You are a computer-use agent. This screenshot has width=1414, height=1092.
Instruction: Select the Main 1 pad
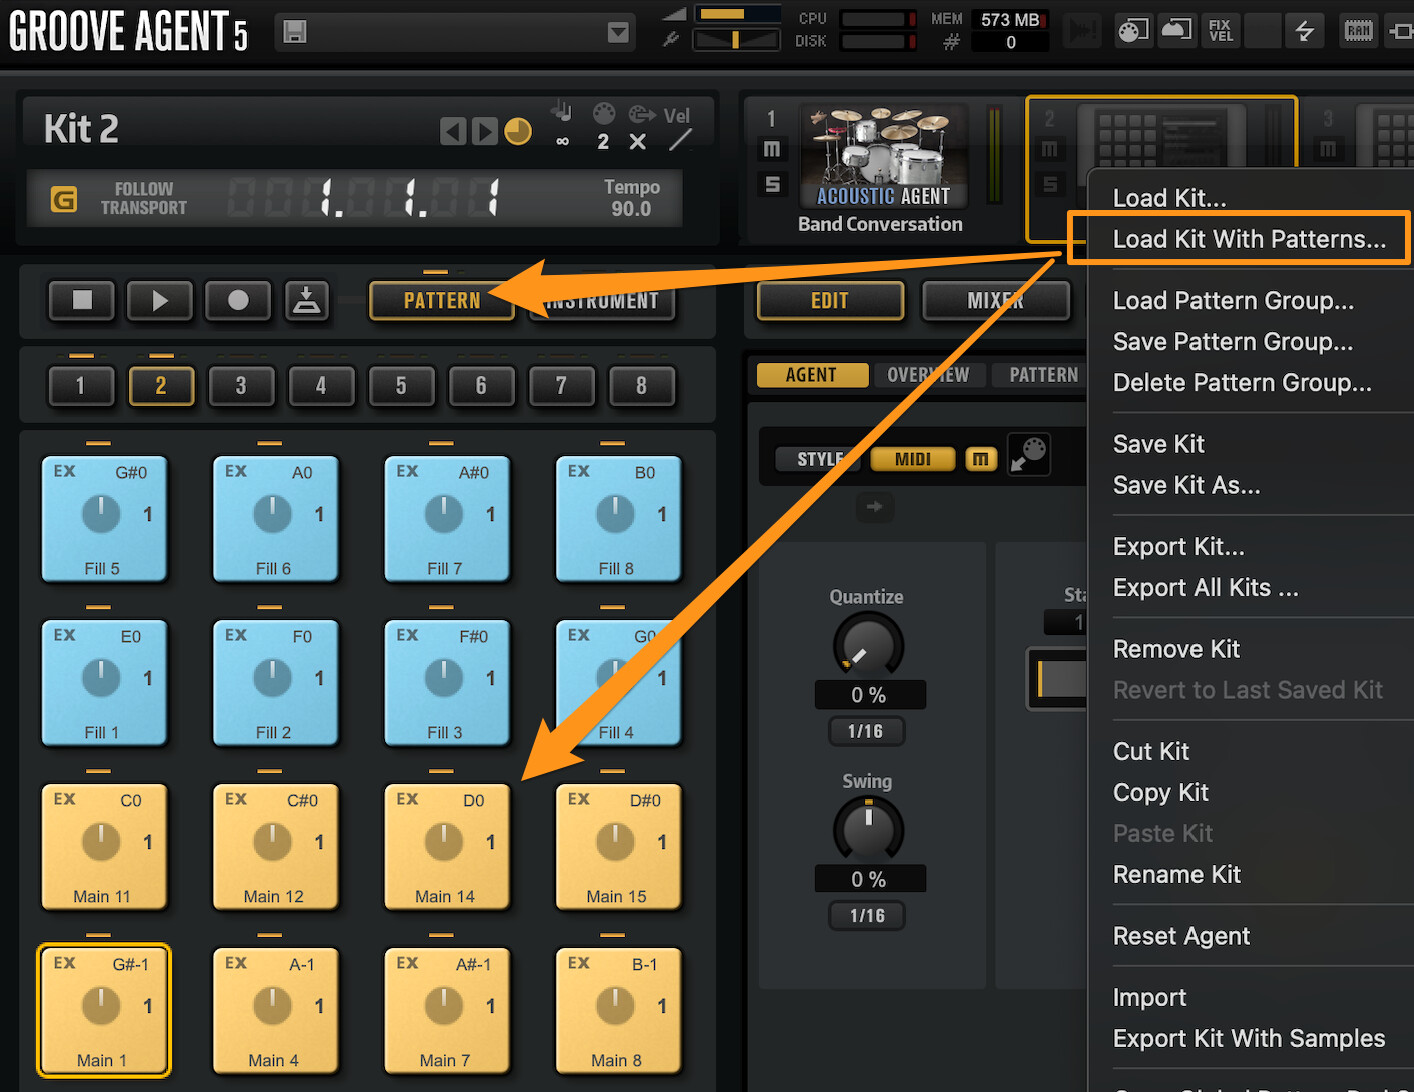tap(104, 1009)
